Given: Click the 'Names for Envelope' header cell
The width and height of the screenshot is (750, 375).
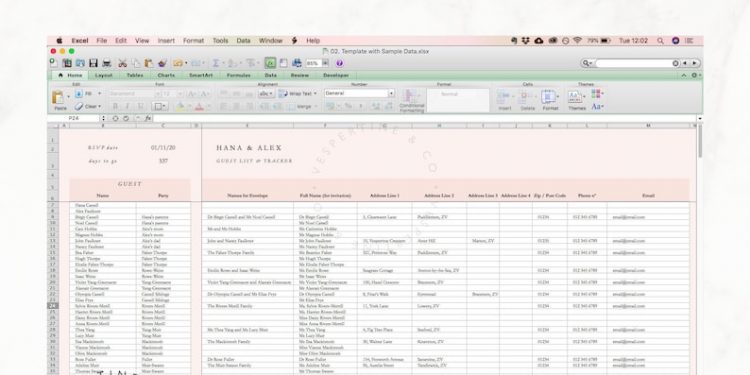Looking at the screenshot, I should (247, 196).
